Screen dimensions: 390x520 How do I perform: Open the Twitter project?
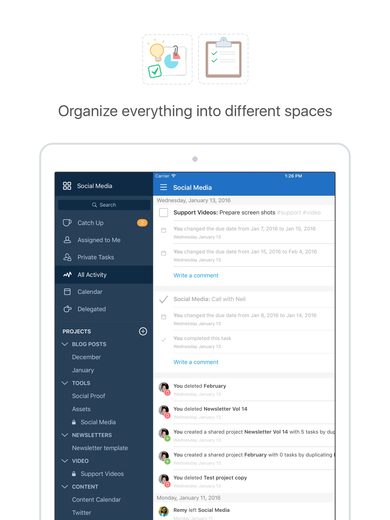coord(81,513)
